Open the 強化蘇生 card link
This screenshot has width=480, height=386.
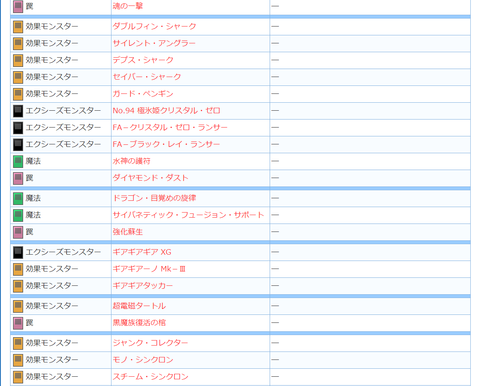tap(128, 232)
